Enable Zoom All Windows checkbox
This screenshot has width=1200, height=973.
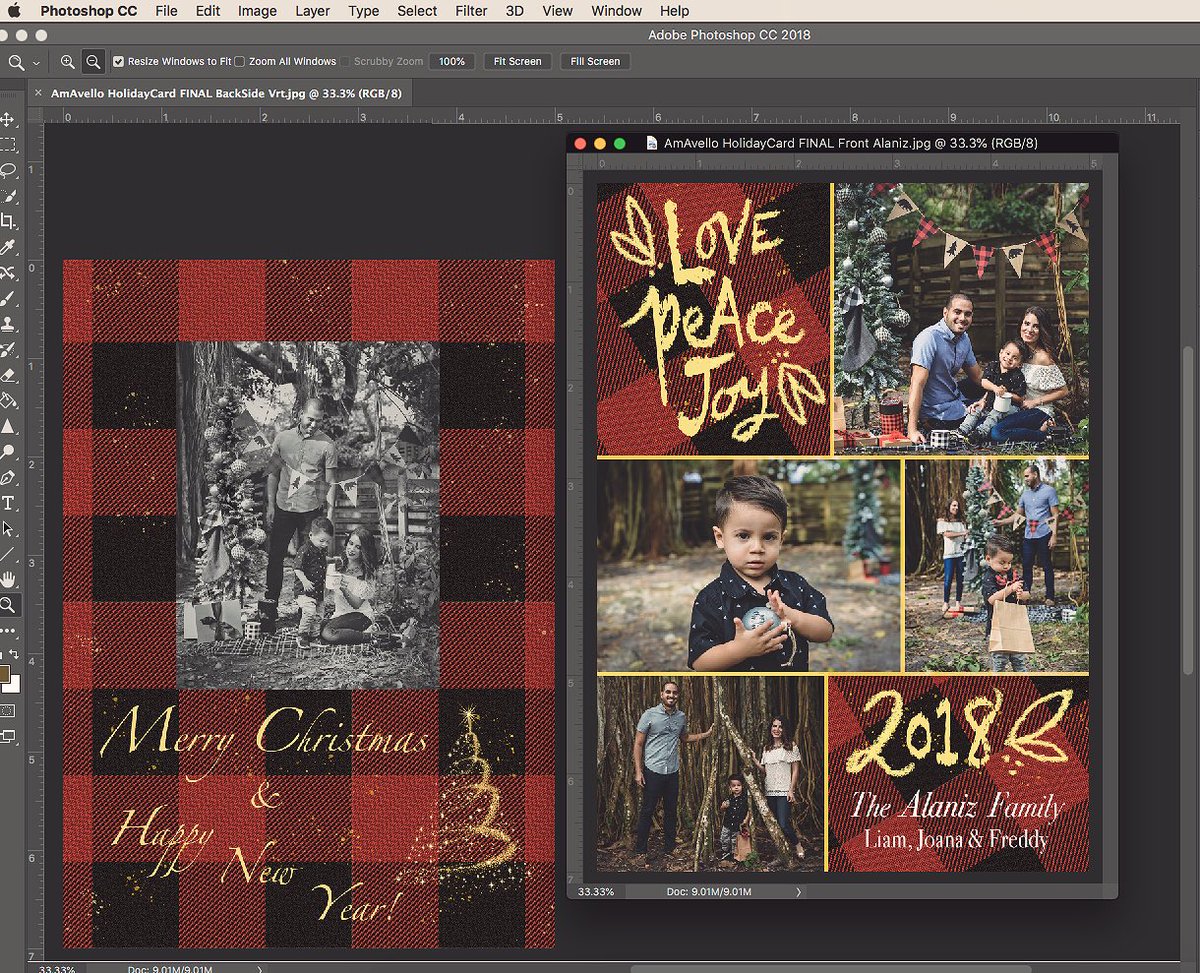239,61
